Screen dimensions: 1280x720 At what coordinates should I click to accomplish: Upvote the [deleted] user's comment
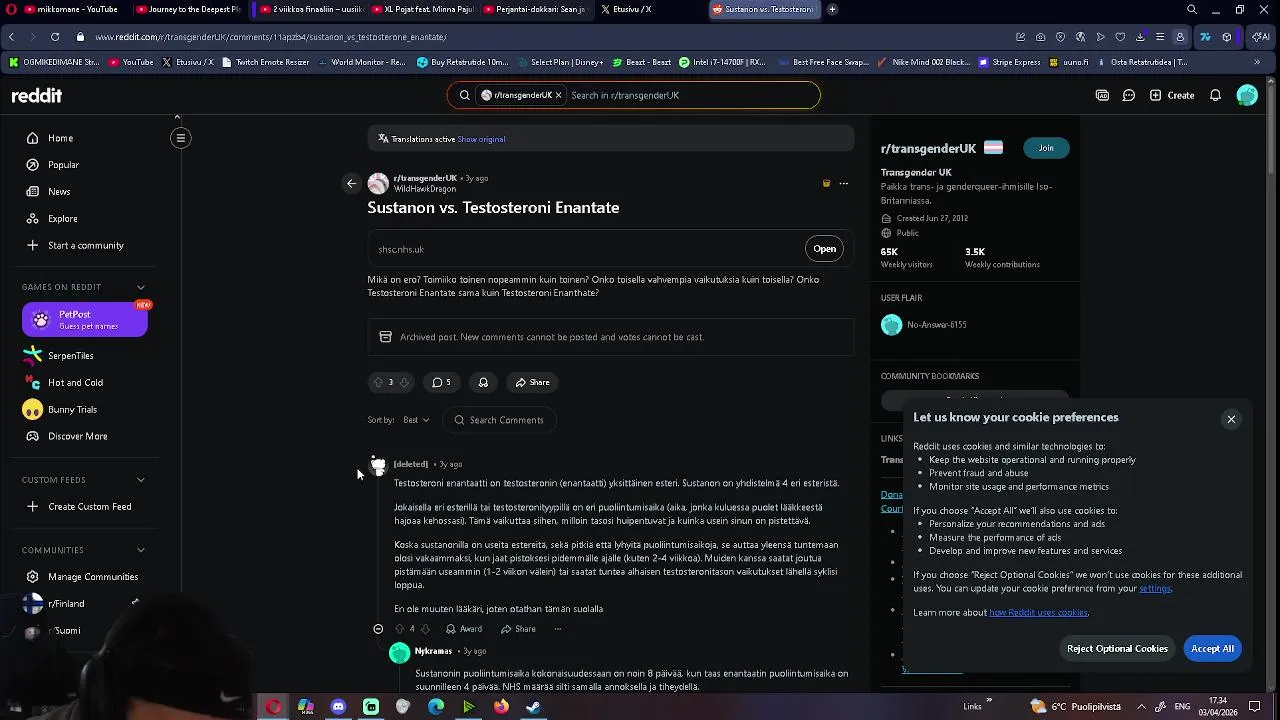(x=399, y=629)
